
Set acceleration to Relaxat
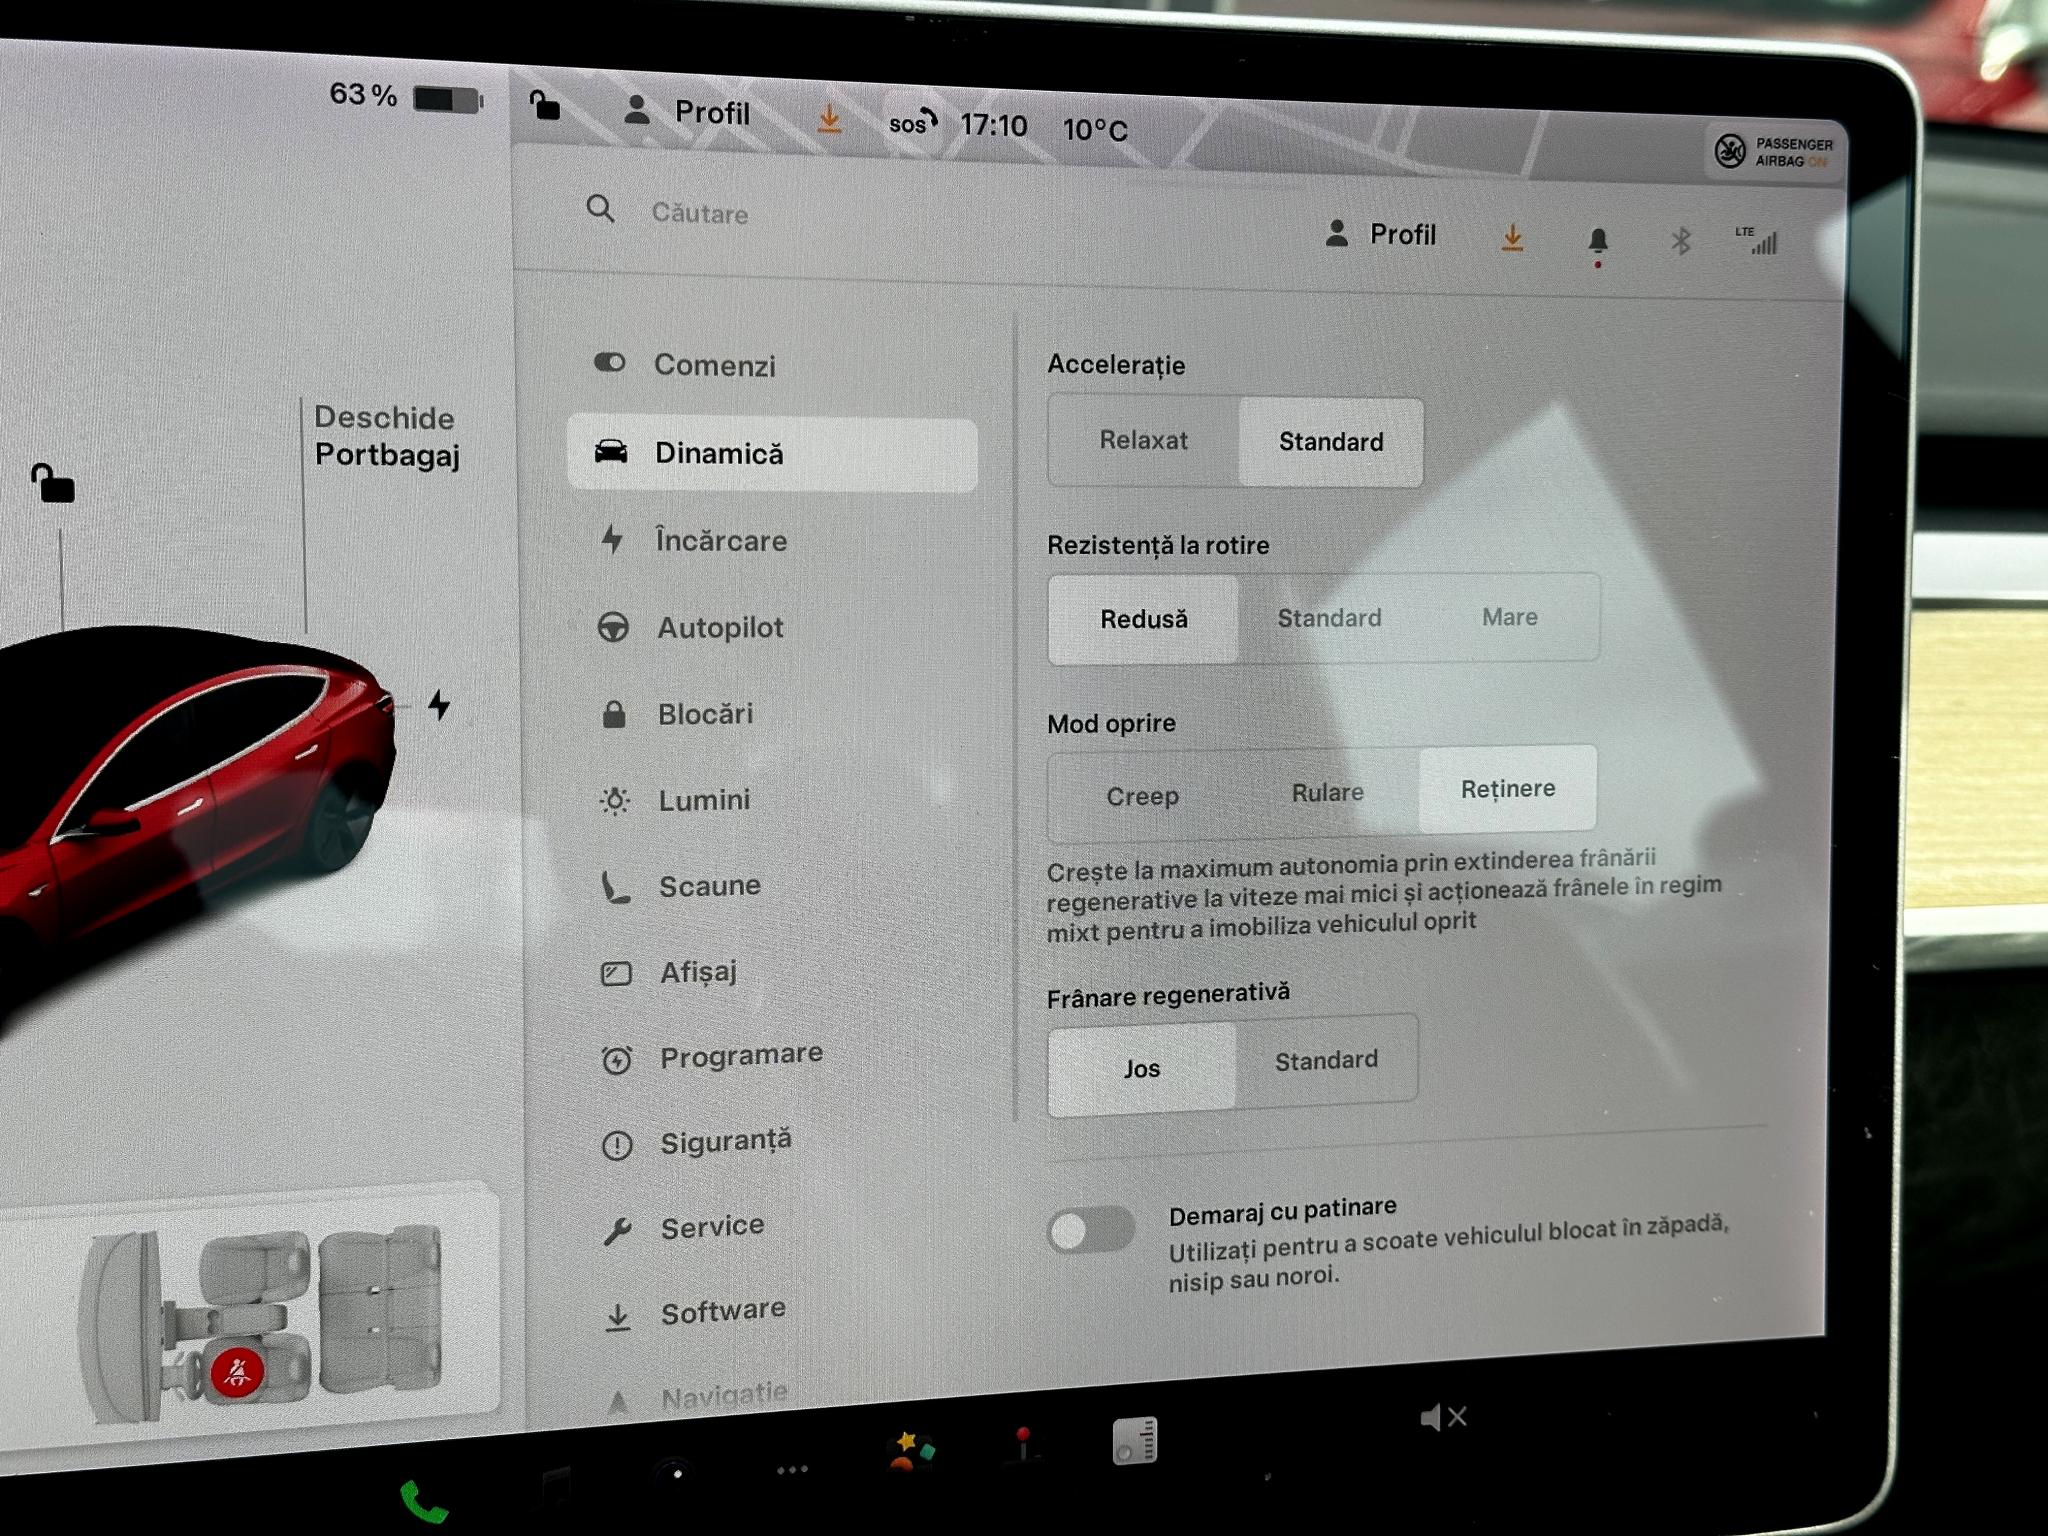pyautogui.click(x=1143, y=441)
